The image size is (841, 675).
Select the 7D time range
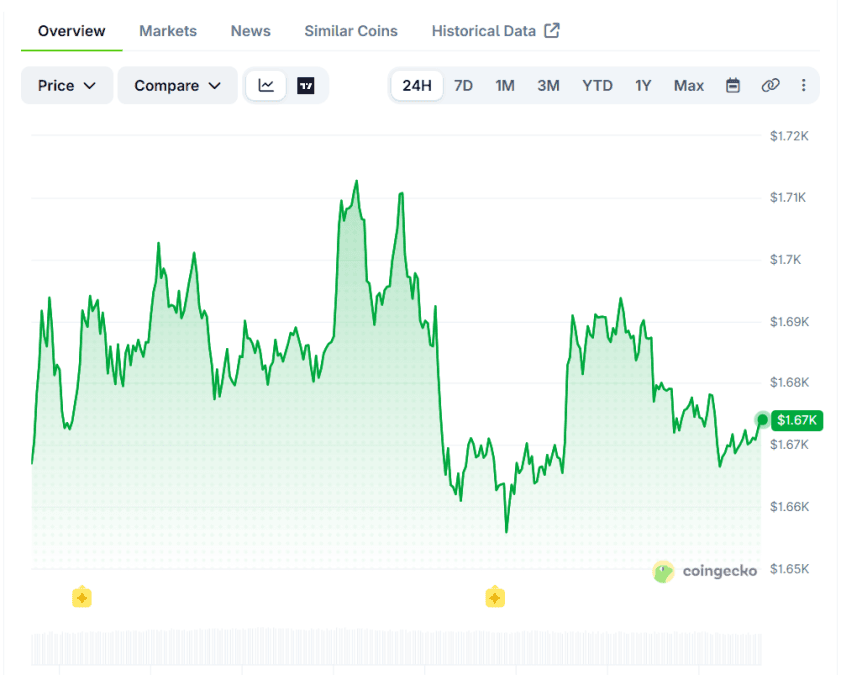pos(463,85)
